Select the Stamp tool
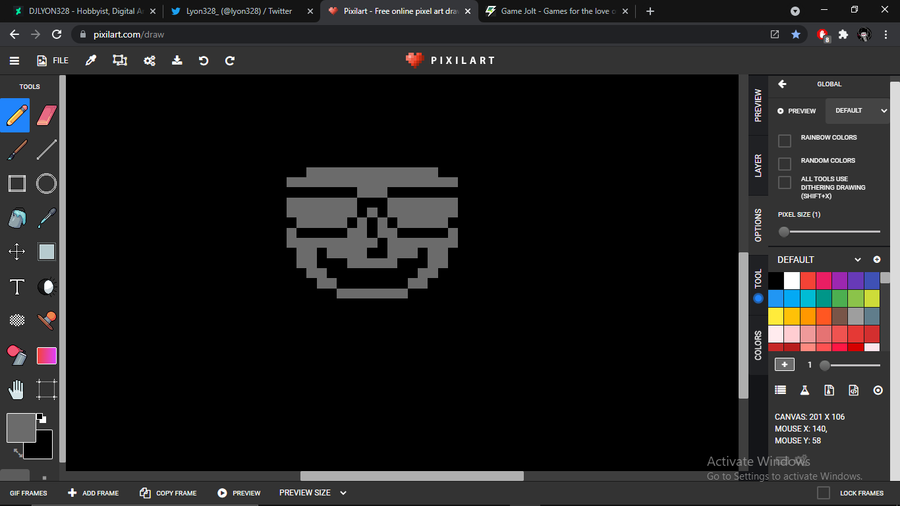 coord(46,320)
